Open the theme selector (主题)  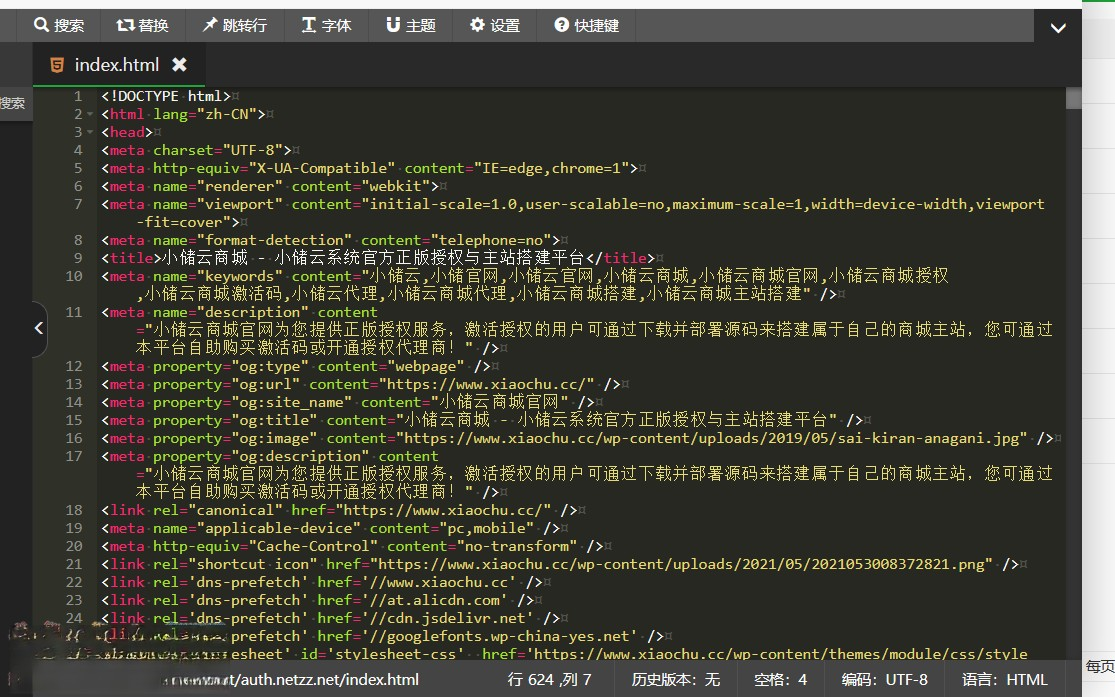click(x=410, y=26)
